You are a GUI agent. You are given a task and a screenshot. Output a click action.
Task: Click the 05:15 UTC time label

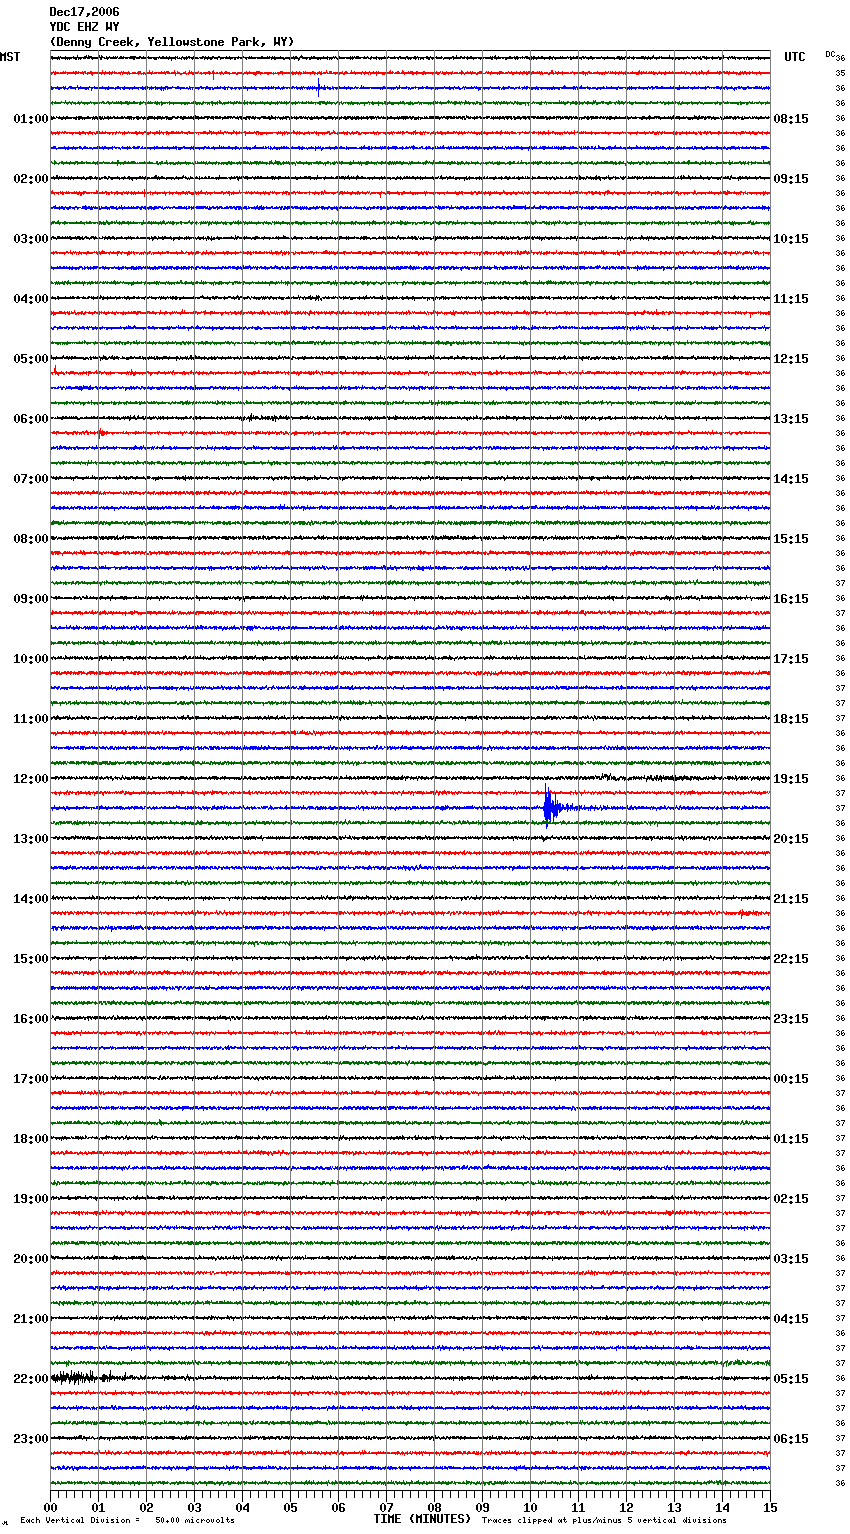click(x=791, y=1379)
